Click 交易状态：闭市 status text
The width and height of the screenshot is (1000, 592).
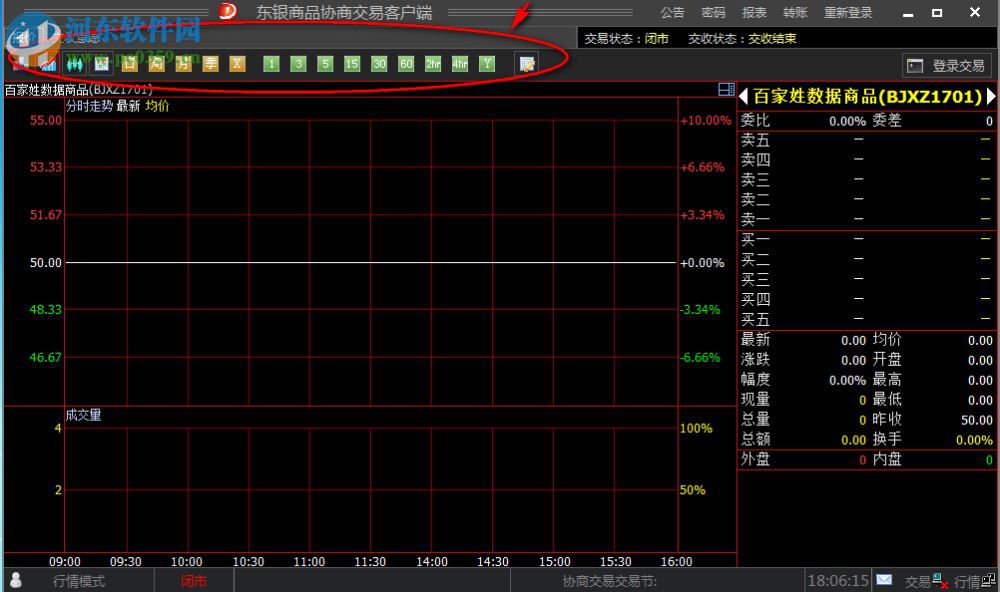click(626, 39)
